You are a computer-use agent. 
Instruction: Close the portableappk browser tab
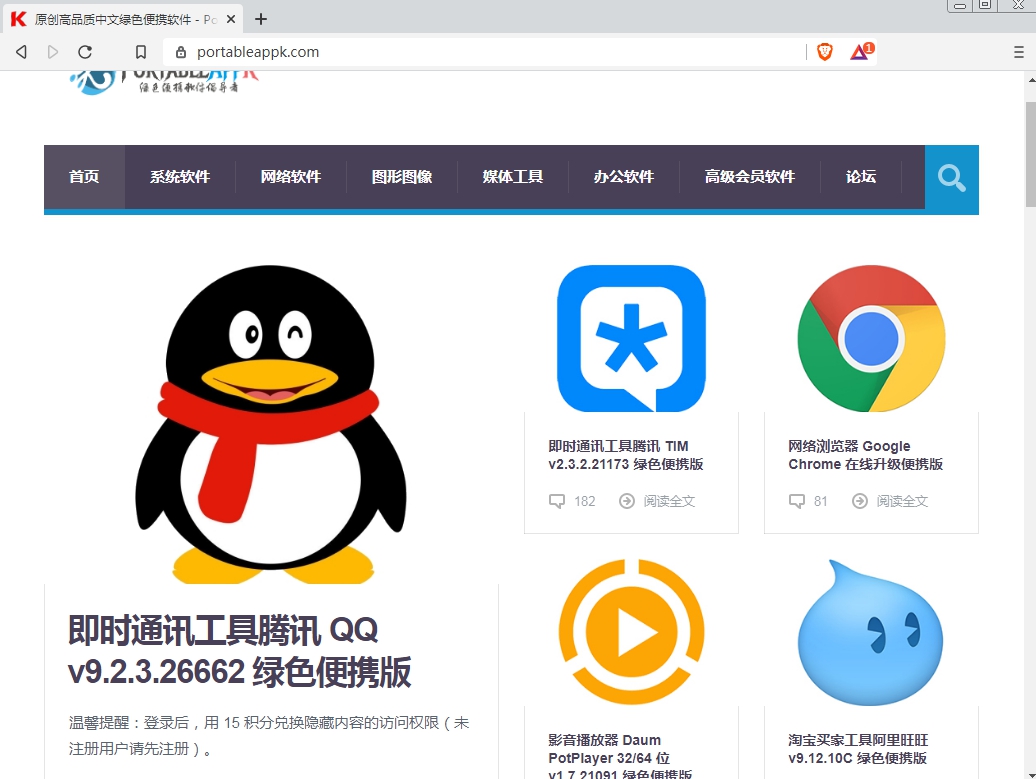pyautogui.click(x=231, y=19)
